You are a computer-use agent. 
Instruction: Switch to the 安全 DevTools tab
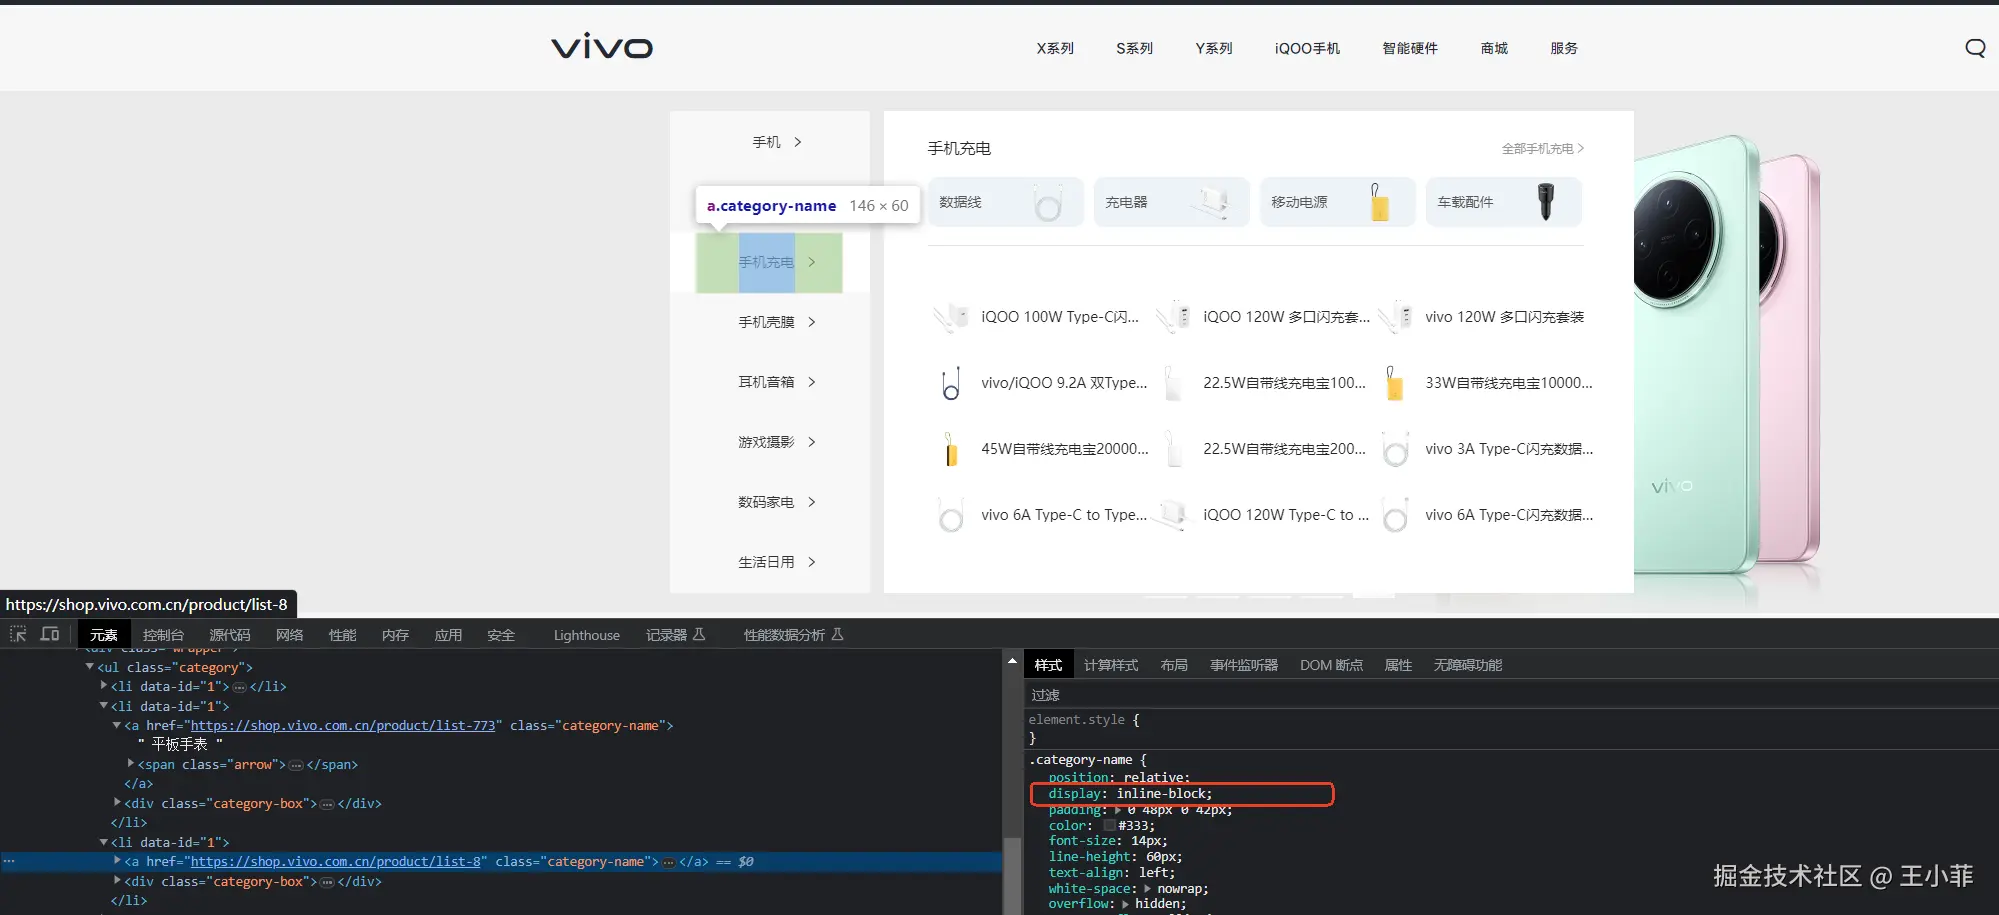[501, 635]
